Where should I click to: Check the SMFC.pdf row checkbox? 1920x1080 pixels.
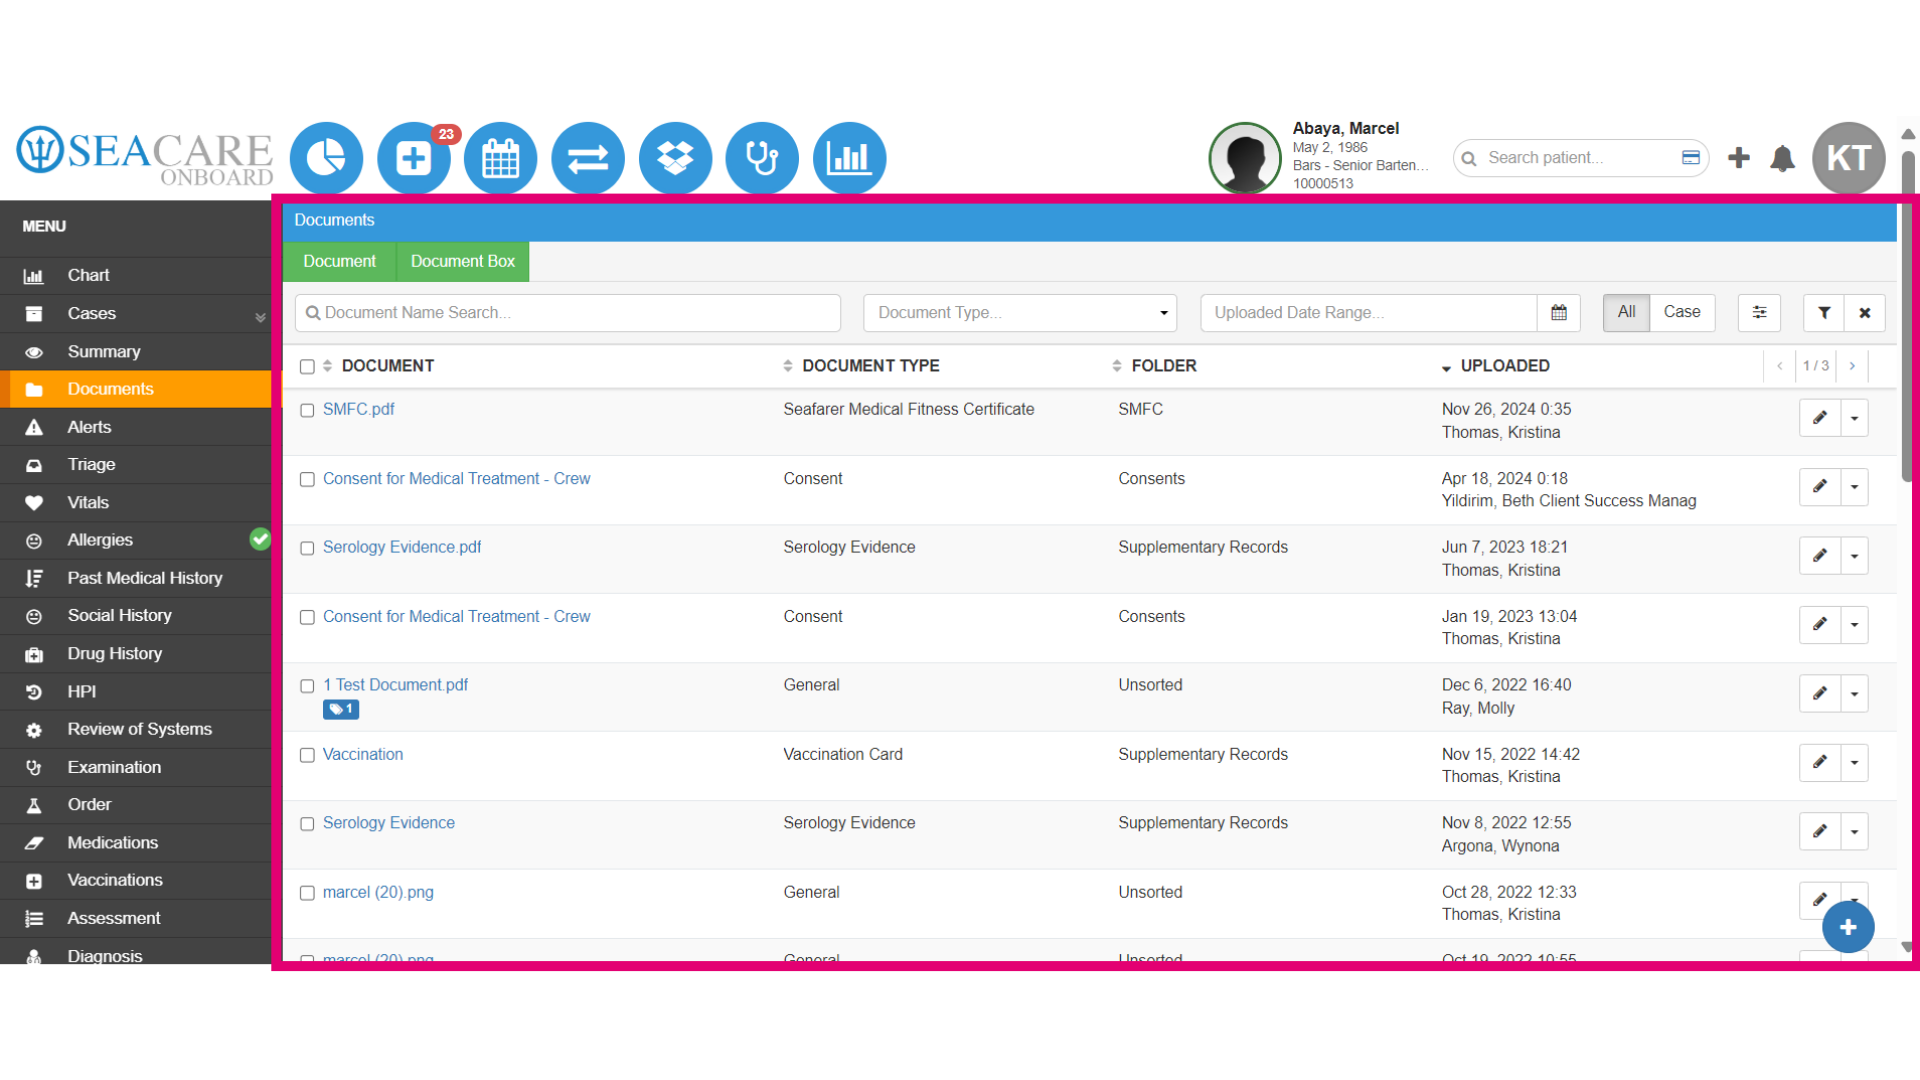(x=307, y=411)
